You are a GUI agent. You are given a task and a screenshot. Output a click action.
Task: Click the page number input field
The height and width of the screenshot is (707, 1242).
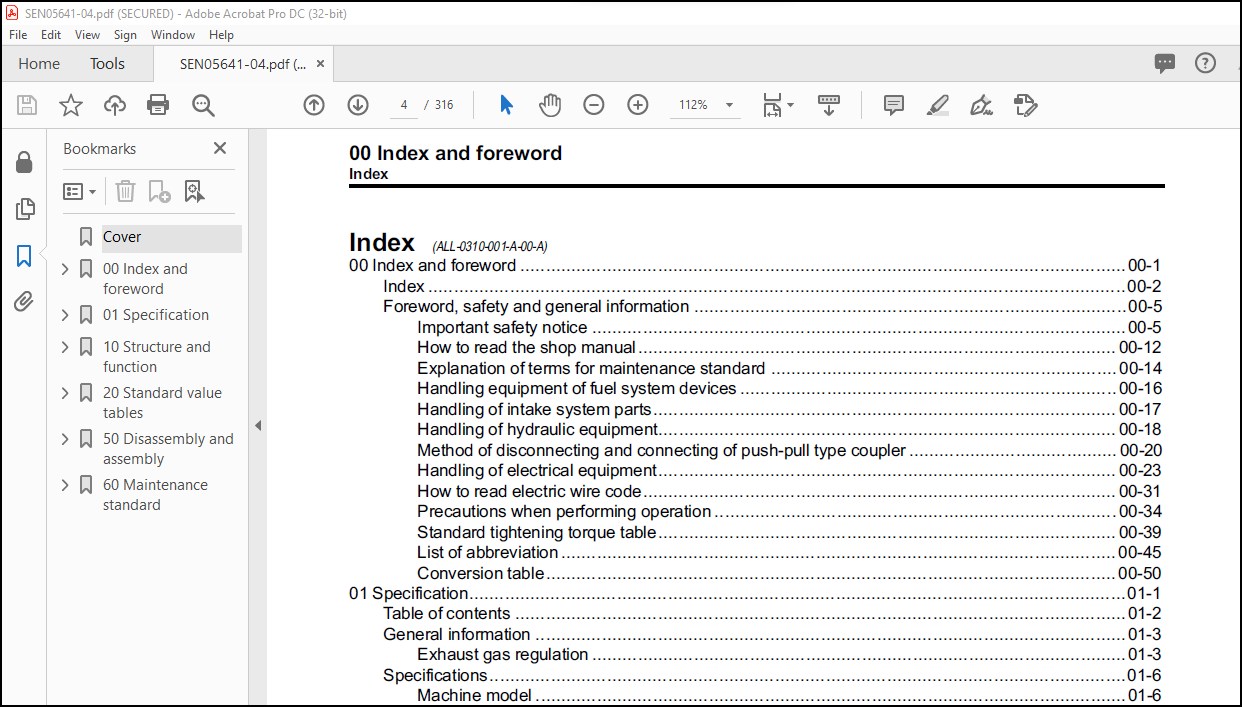(x=404, y=105)
